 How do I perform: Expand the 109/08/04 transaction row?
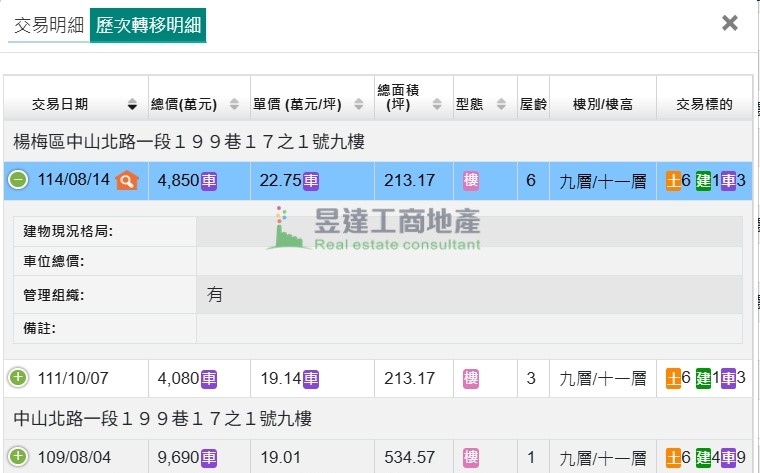click(x=18, y=457)
